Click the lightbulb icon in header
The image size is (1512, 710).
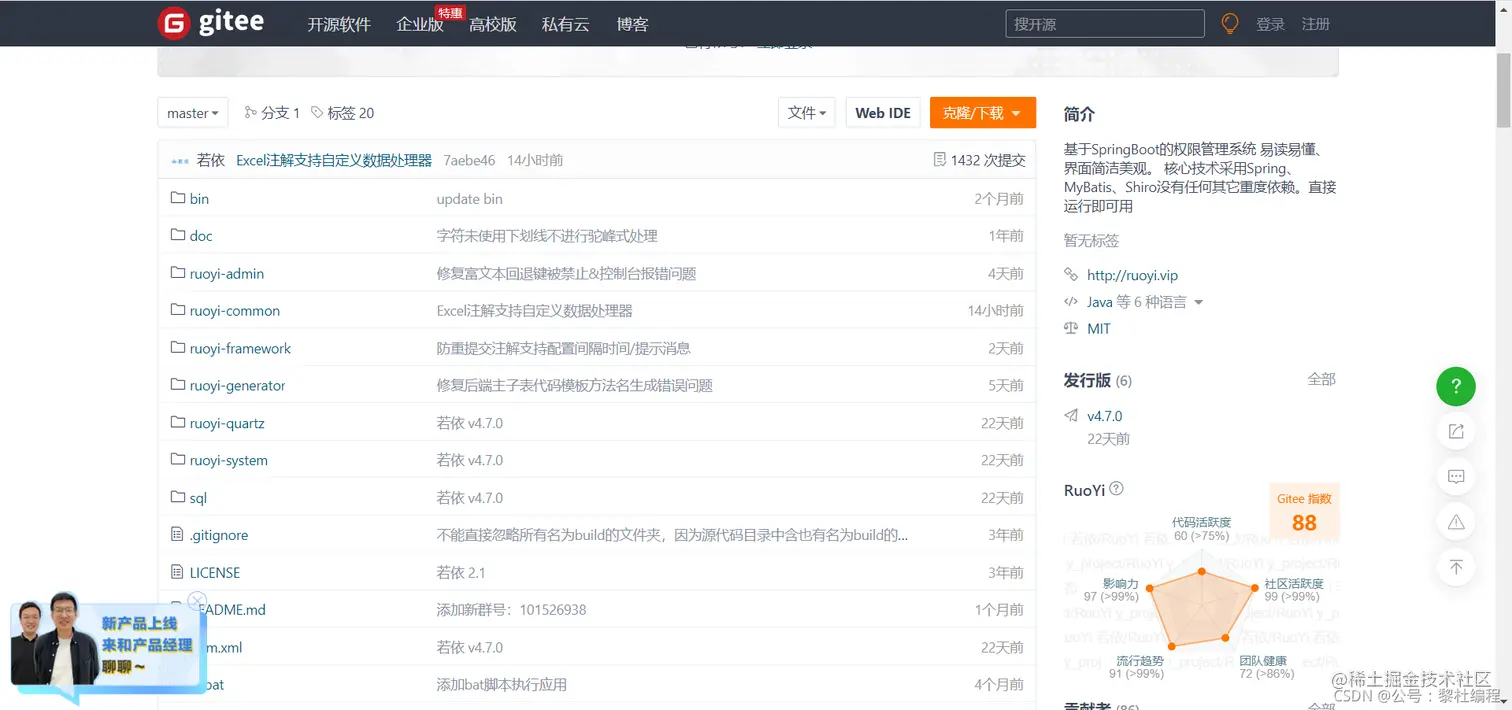coord(1230,24)
